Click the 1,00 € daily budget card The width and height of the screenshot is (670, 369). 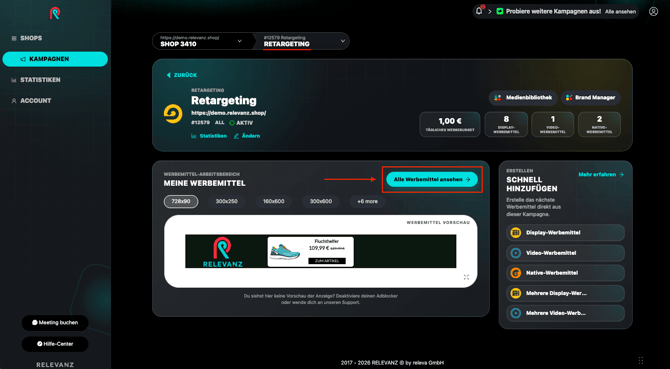pyautogui.click(x=450, y=125)
